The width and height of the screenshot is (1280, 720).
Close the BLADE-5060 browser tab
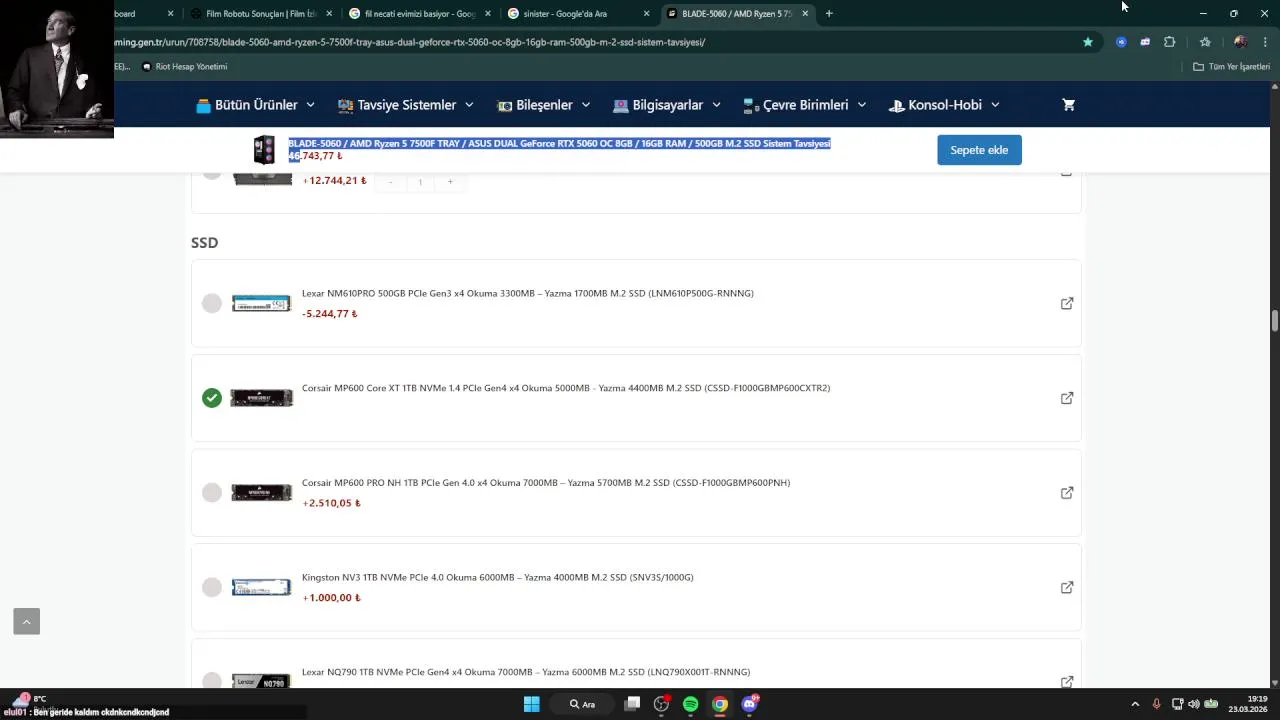click(805, 14)
